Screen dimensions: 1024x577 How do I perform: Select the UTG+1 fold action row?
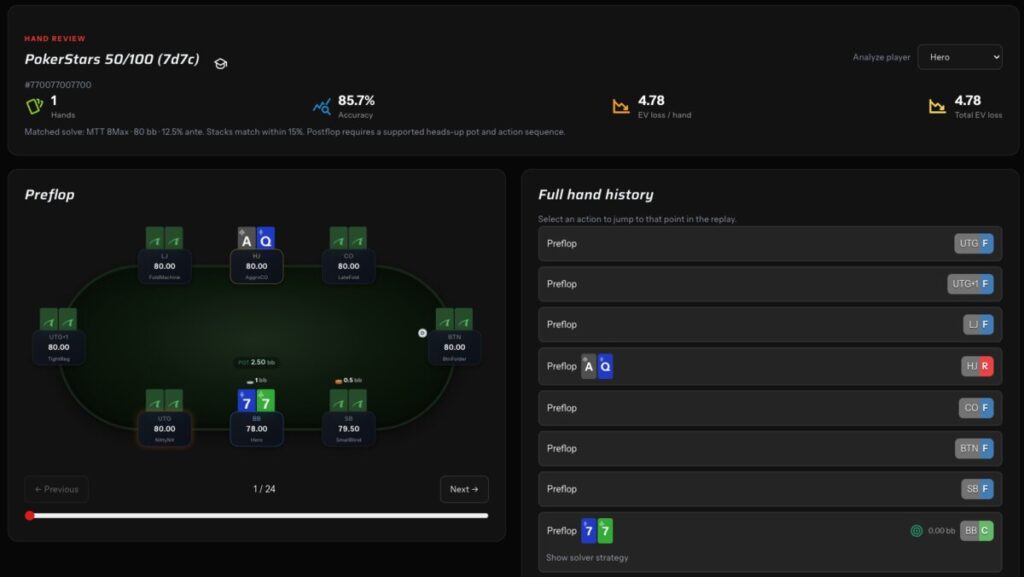(770, 284)
